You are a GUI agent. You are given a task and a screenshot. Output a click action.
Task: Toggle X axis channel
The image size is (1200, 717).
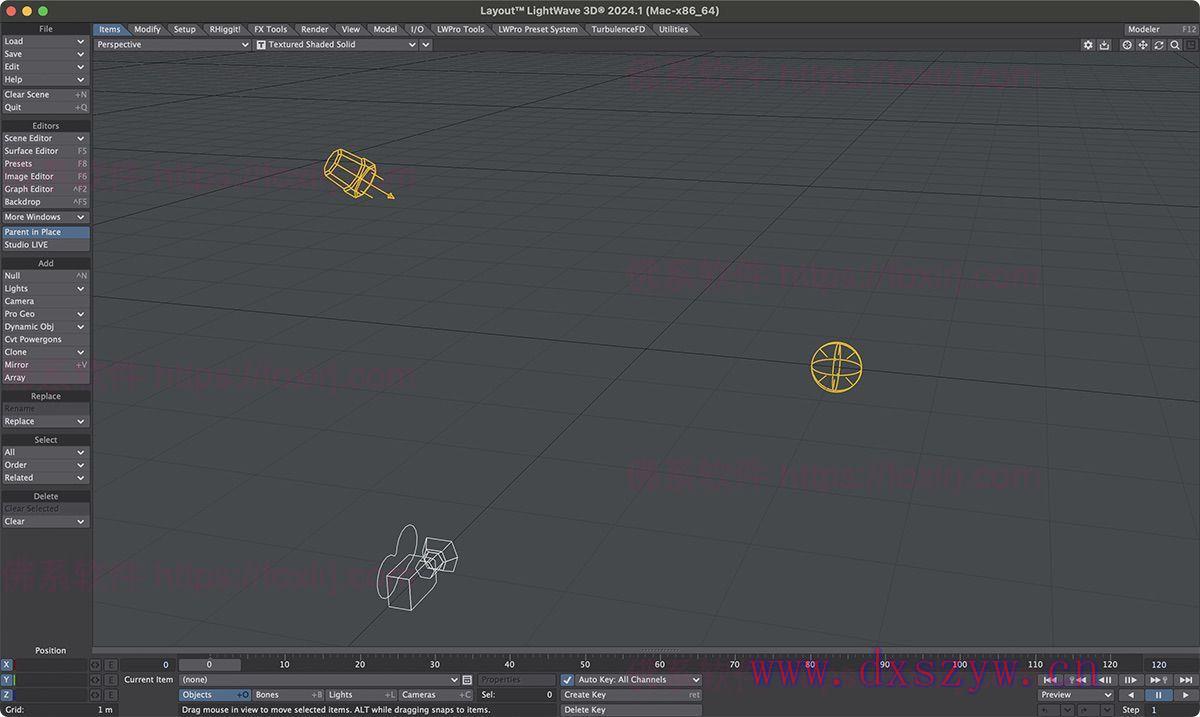click(x=7, y=665)
